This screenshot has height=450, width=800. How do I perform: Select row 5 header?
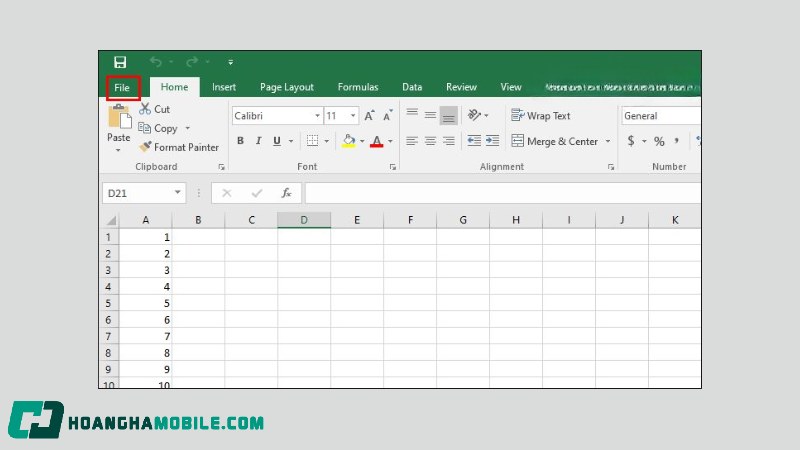point(109,303)
